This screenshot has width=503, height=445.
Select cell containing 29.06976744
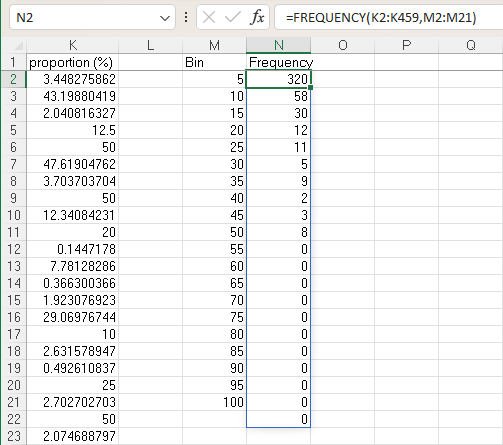pyautogui.click(x=73, y=317)
